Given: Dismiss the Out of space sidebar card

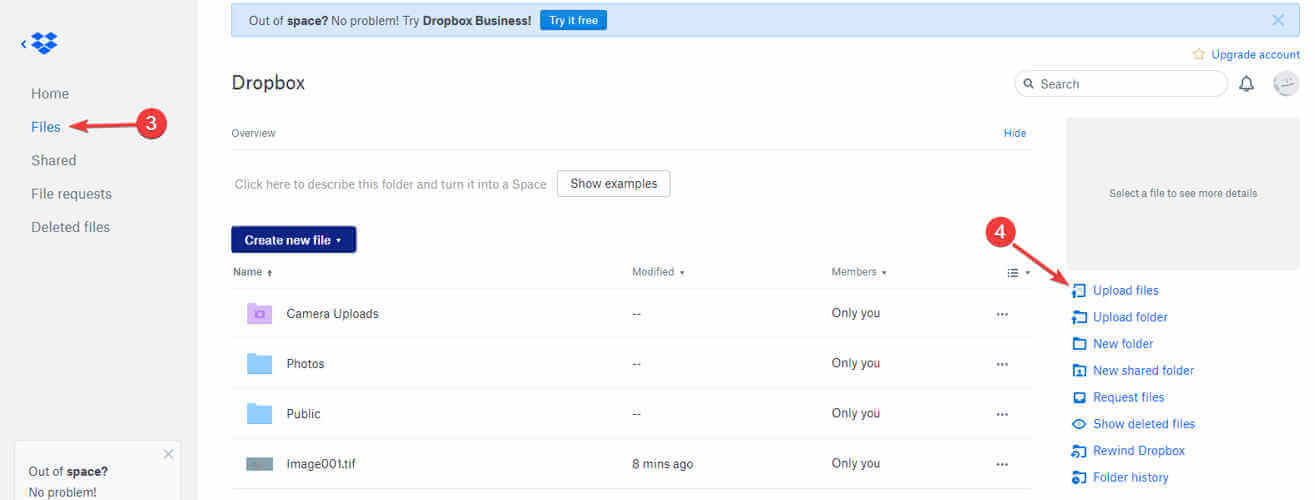Looking at the screenshot, I should pos(168,454).
